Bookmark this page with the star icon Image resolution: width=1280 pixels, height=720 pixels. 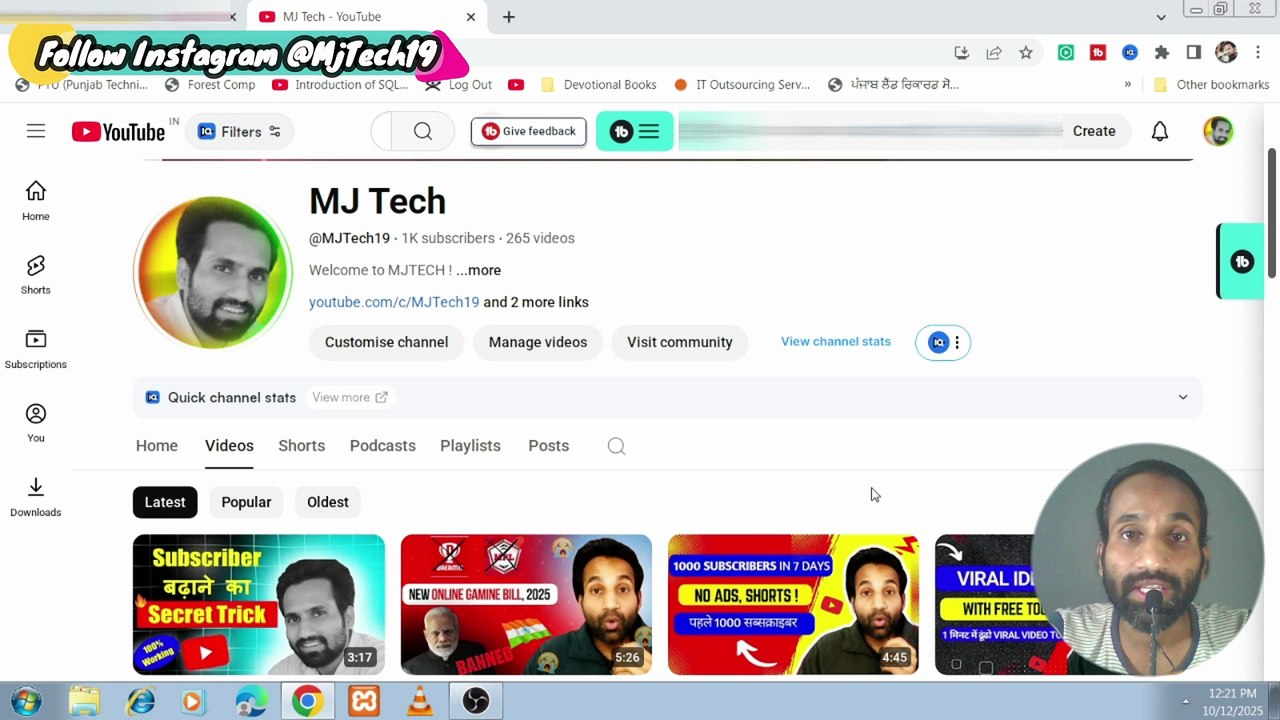(1026, 53)
